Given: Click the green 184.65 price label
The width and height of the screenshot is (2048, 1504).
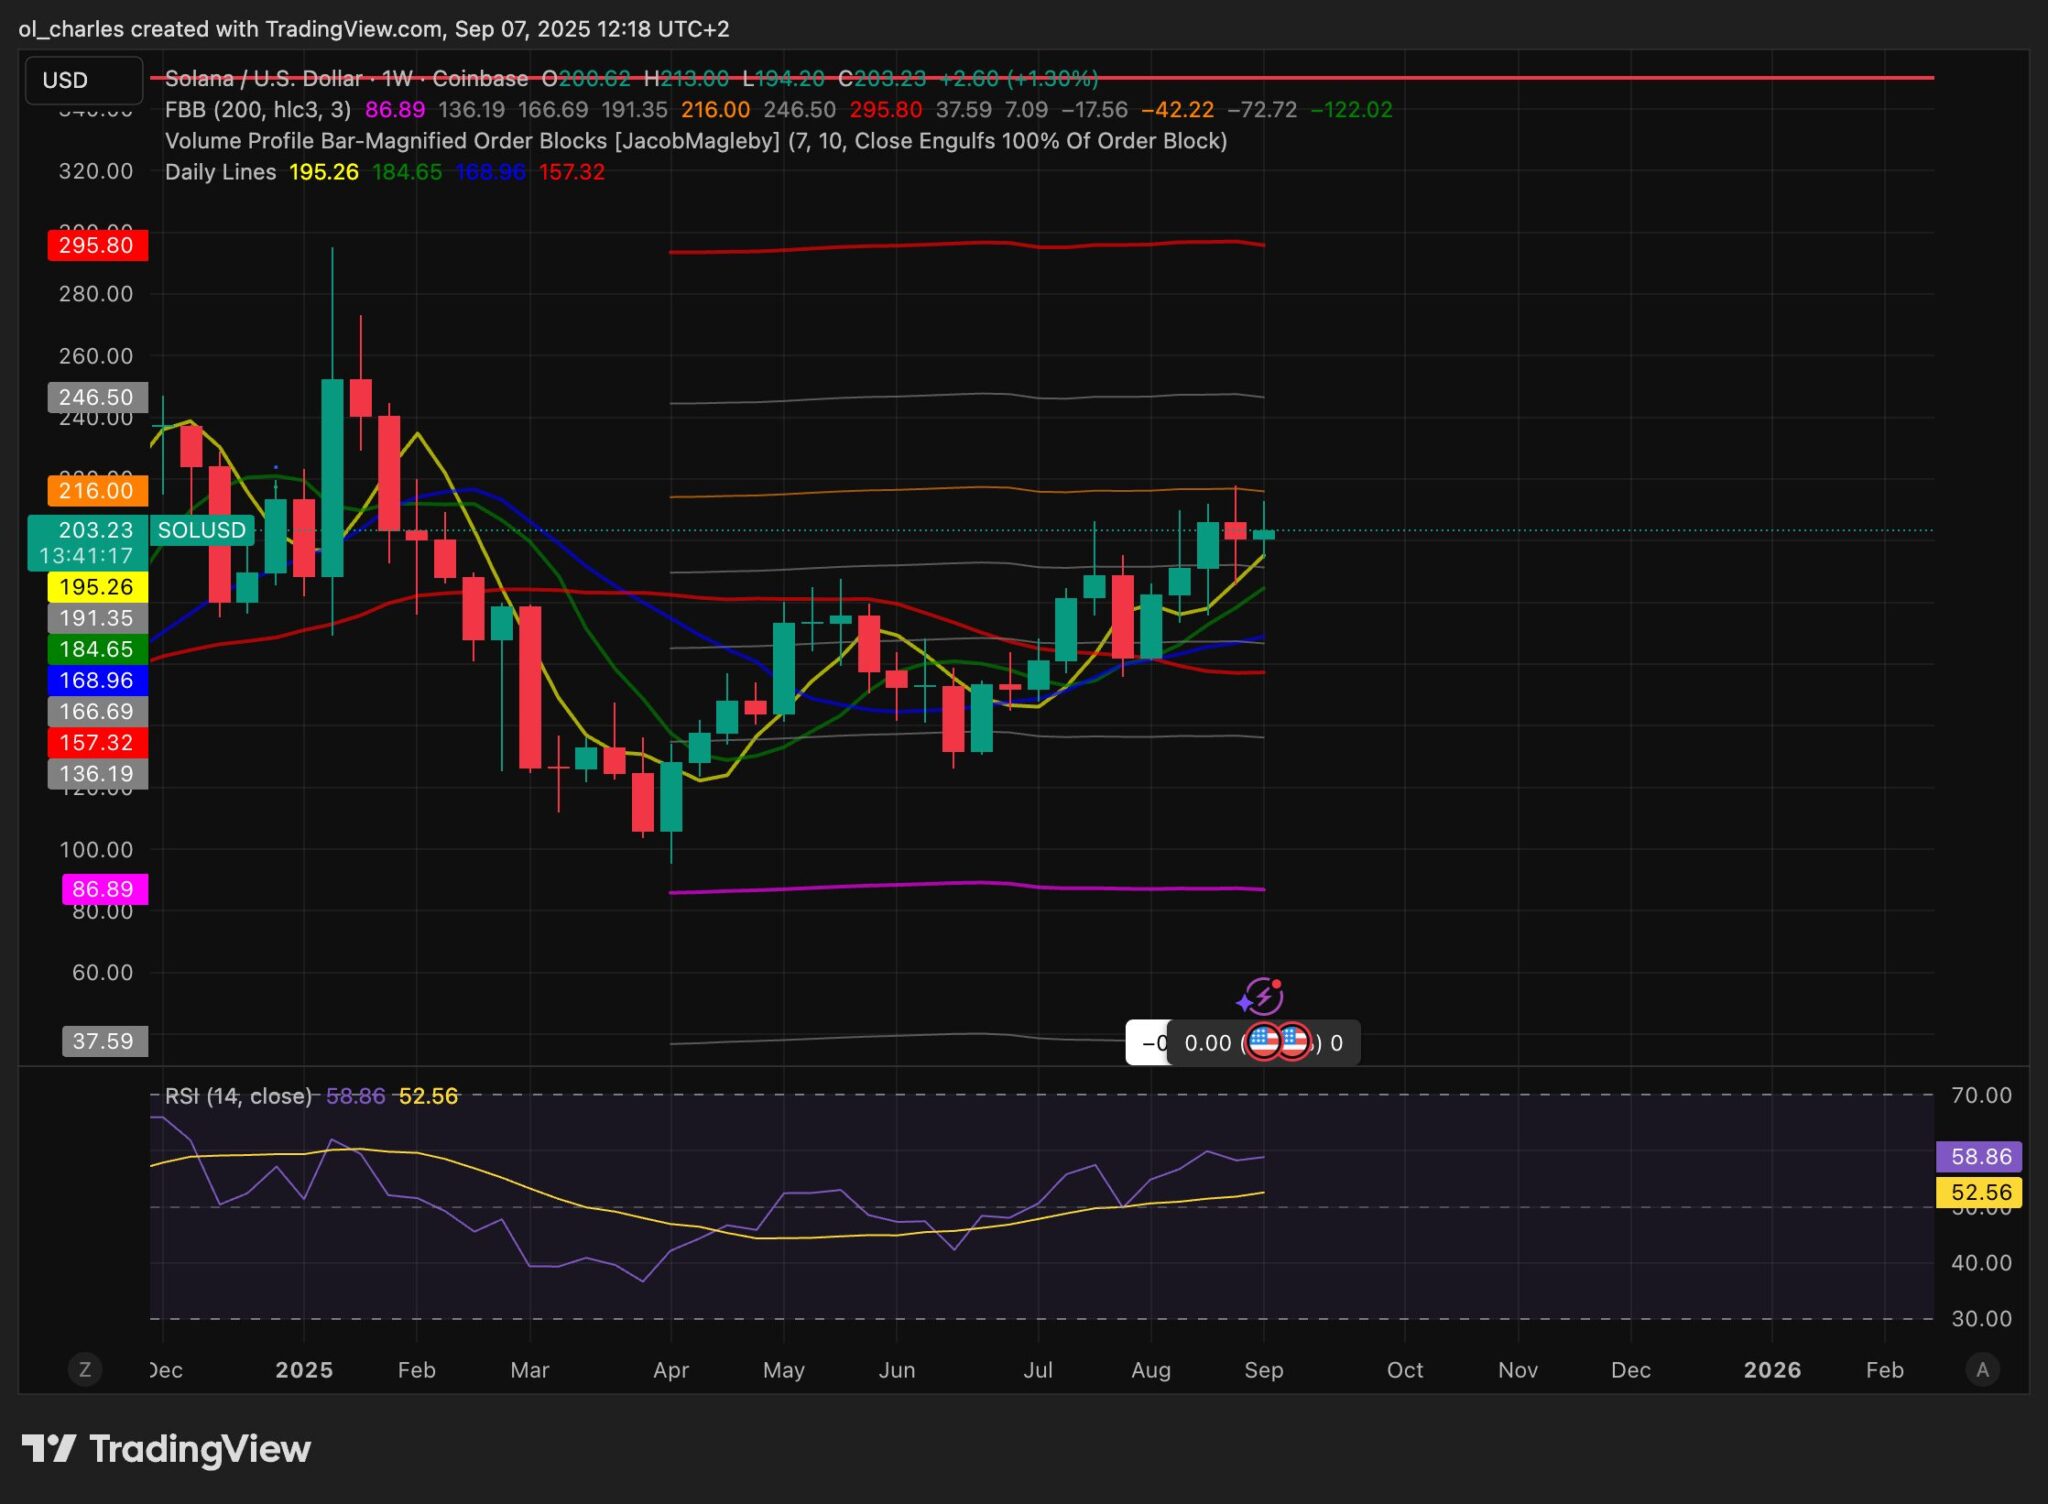Looking at the screenshot, I should tap(97, 649).
